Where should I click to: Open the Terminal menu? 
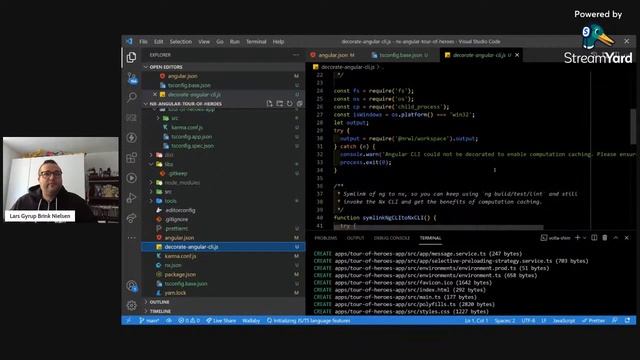(256, 42)
